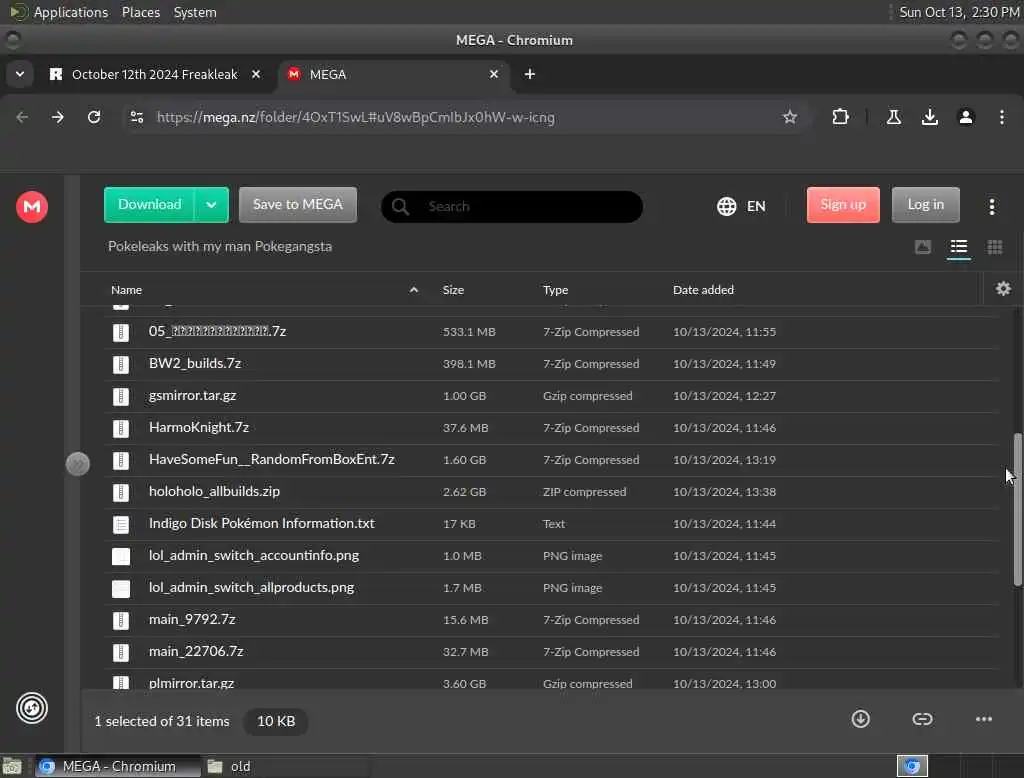Select gsmirror.tar.gz file row

coord(552,396)
